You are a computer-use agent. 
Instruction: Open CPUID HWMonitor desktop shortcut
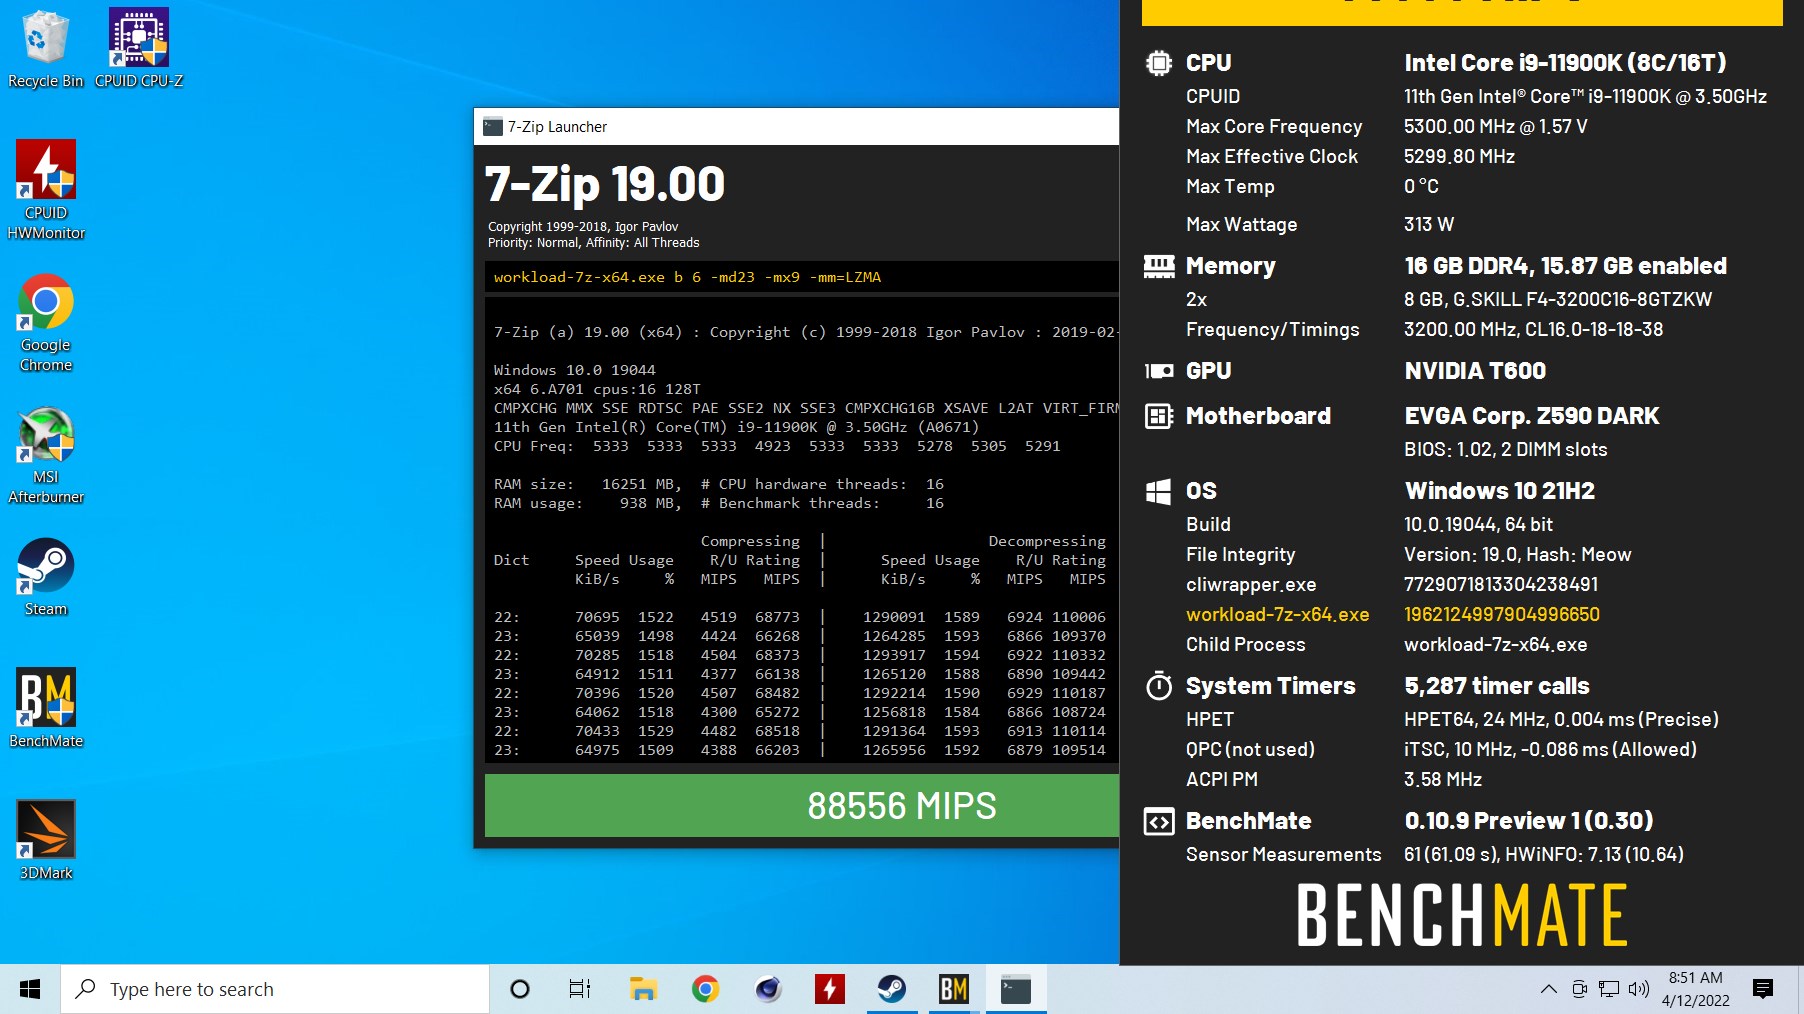click(46, 190)
